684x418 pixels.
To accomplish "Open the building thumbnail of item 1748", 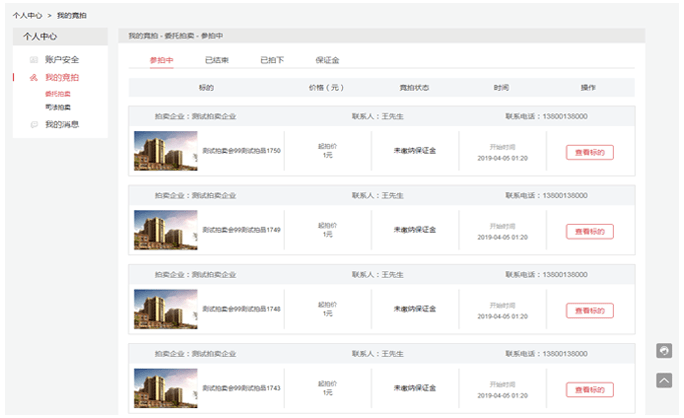I will tap(166, 309).
